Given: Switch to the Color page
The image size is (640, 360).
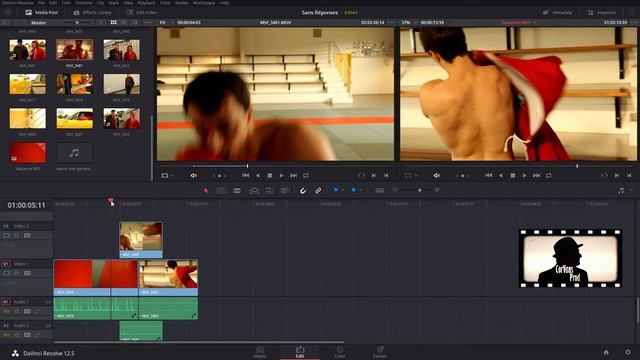Looking at the screenshot, I should (x=340, y=352).
